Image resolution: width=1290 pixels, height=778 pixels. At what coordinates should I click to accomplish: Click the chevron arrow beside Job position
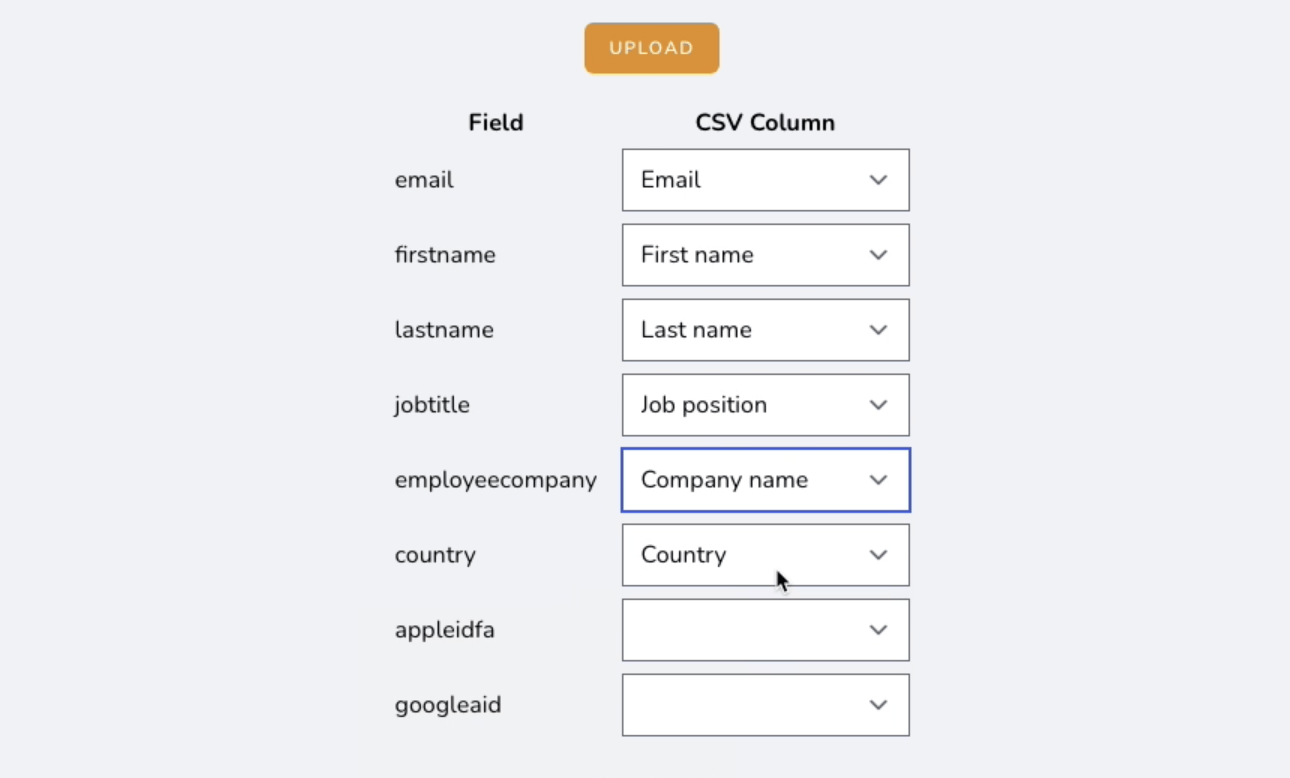pyautogui.click(x=878, y=405)
